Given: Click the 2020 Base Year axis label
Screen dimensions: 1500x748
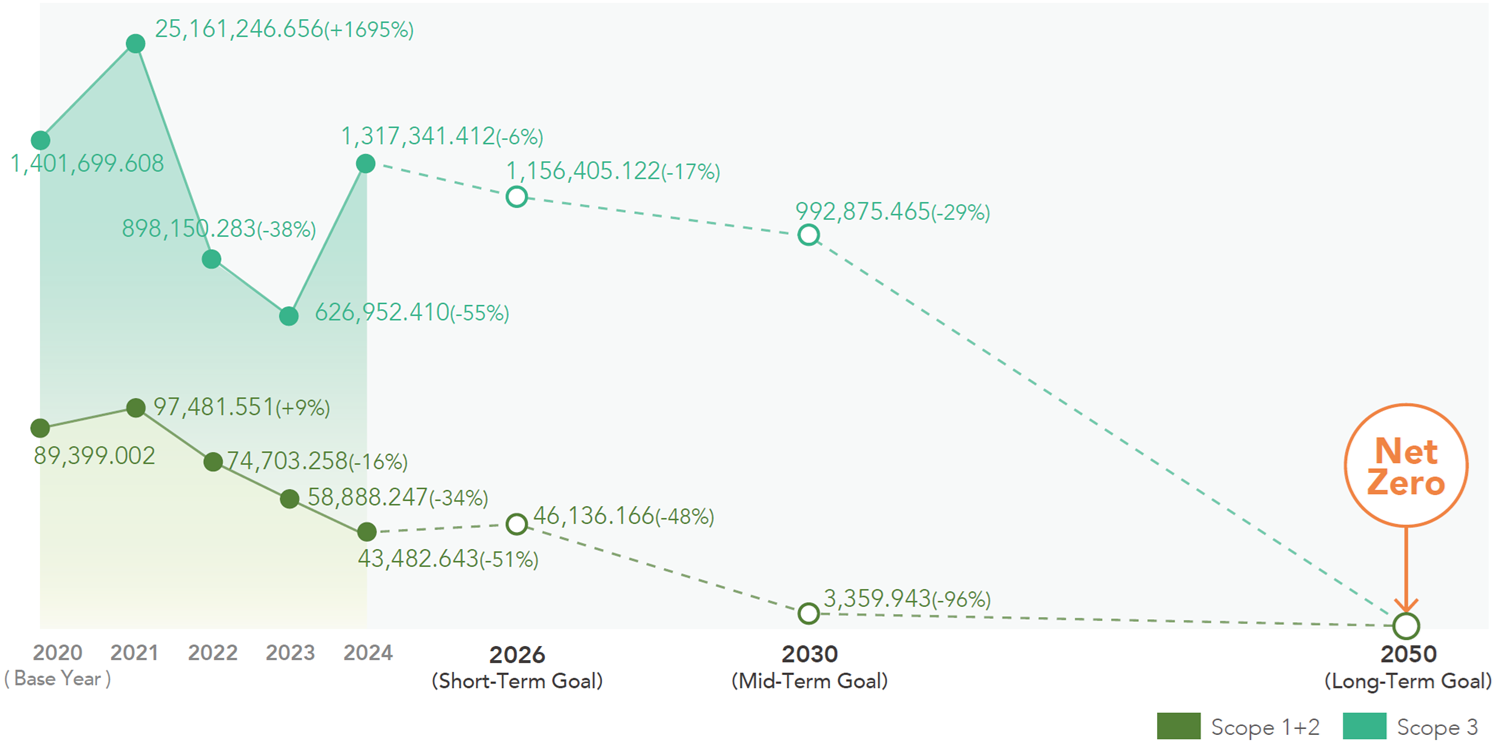Looking at the screenshot, I should (x=57, y=665).
